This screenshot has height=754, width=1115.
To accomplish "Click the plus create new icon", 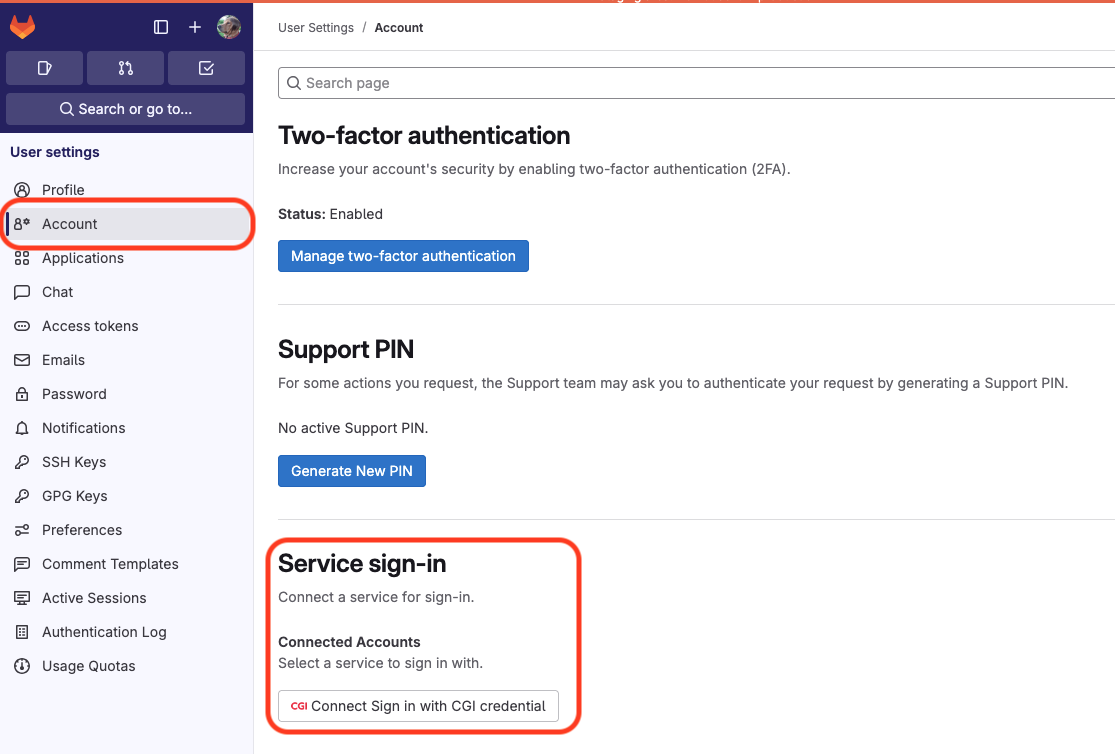I will pyautogui.click(x=195, y=27).
